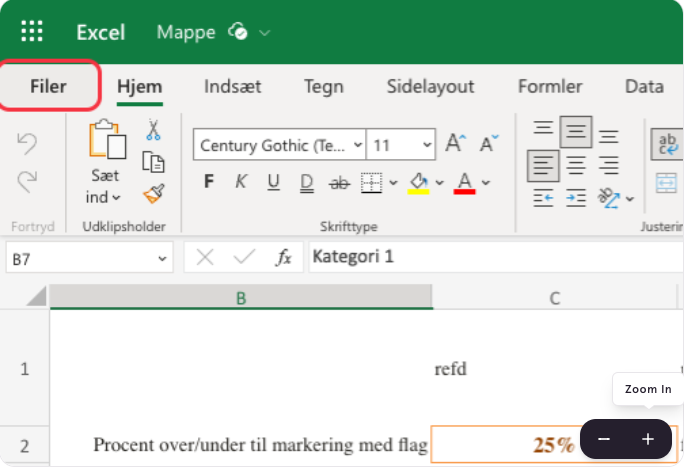Toggle underline U formatting
The width and height of the screenshot is (684, 467).
tap(274, 182)
